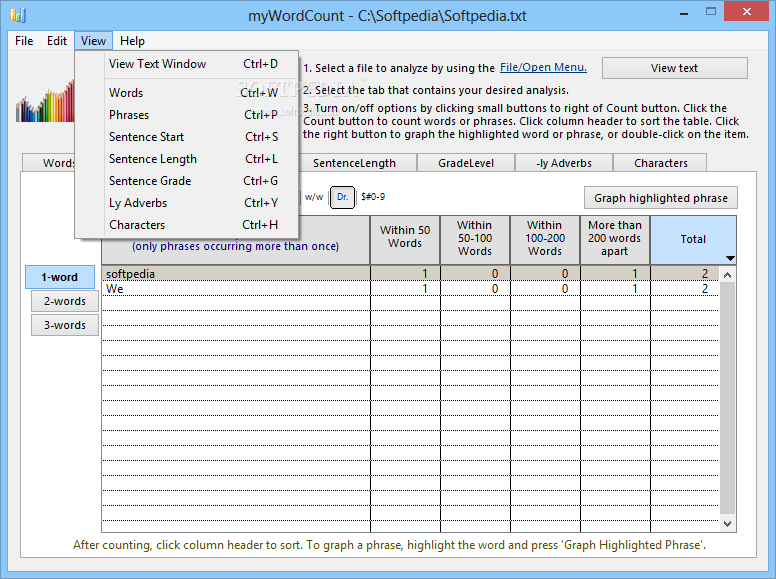Image resolution: width=776 pixels, height=579 pixels.
Task: Switch to the SentenceLength tab
Action: pyautogui.click(x=357, y=163)
